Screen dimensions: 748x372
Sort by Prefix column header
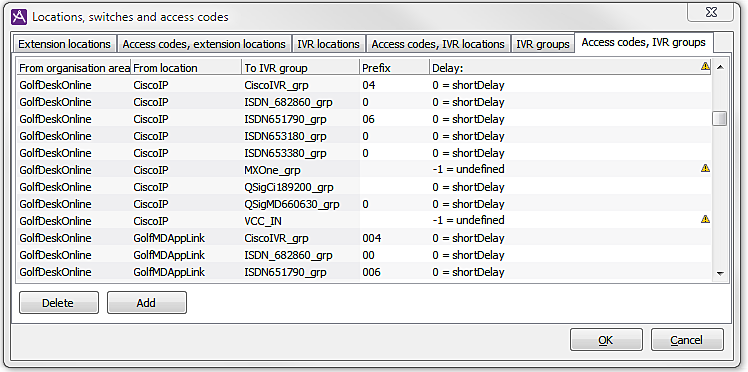[x=395, y=68]
